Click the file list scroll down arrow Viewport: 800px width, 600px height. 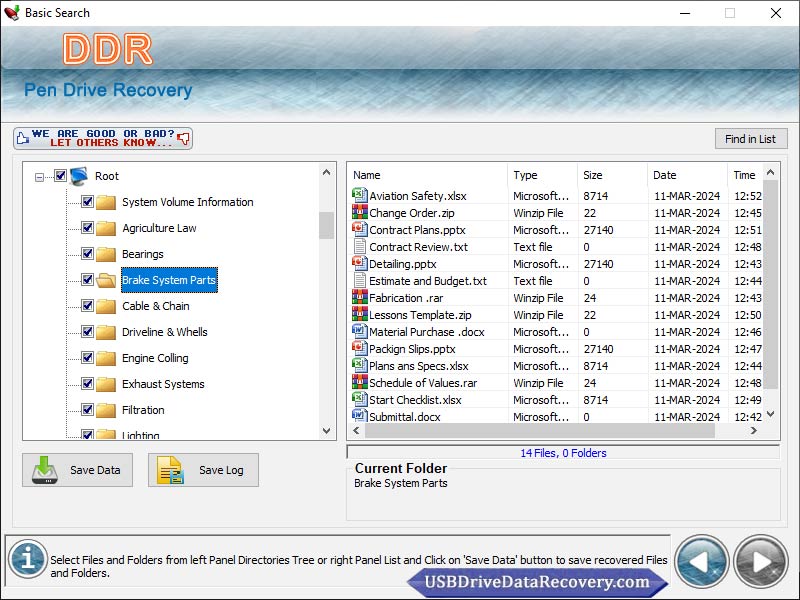pyautogui.click(x=770, y=414)
